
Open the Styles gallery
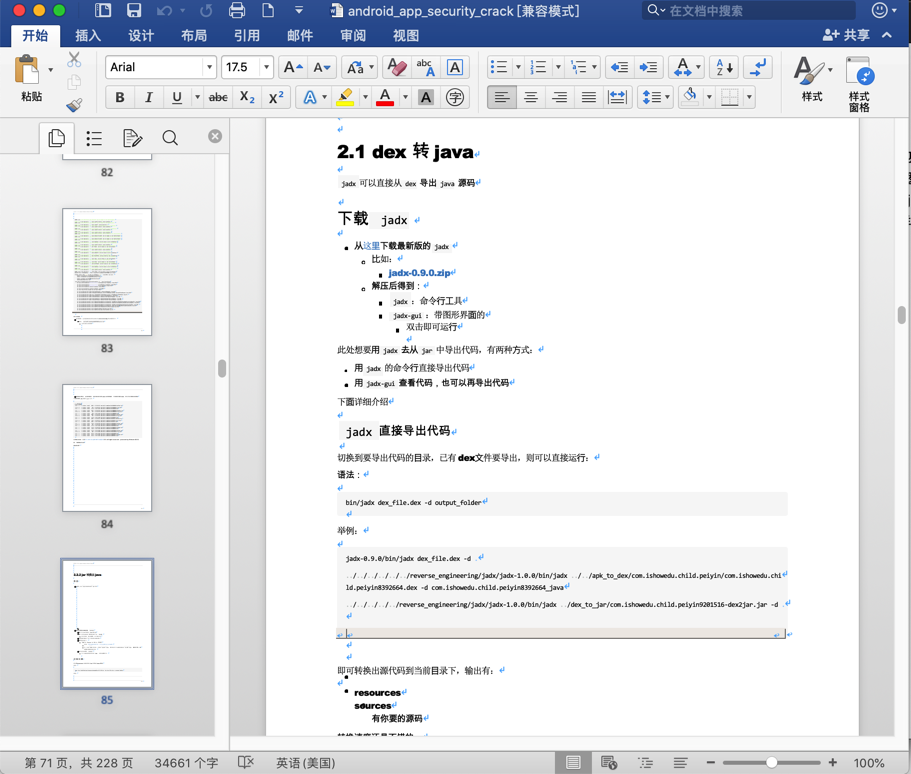812,80
